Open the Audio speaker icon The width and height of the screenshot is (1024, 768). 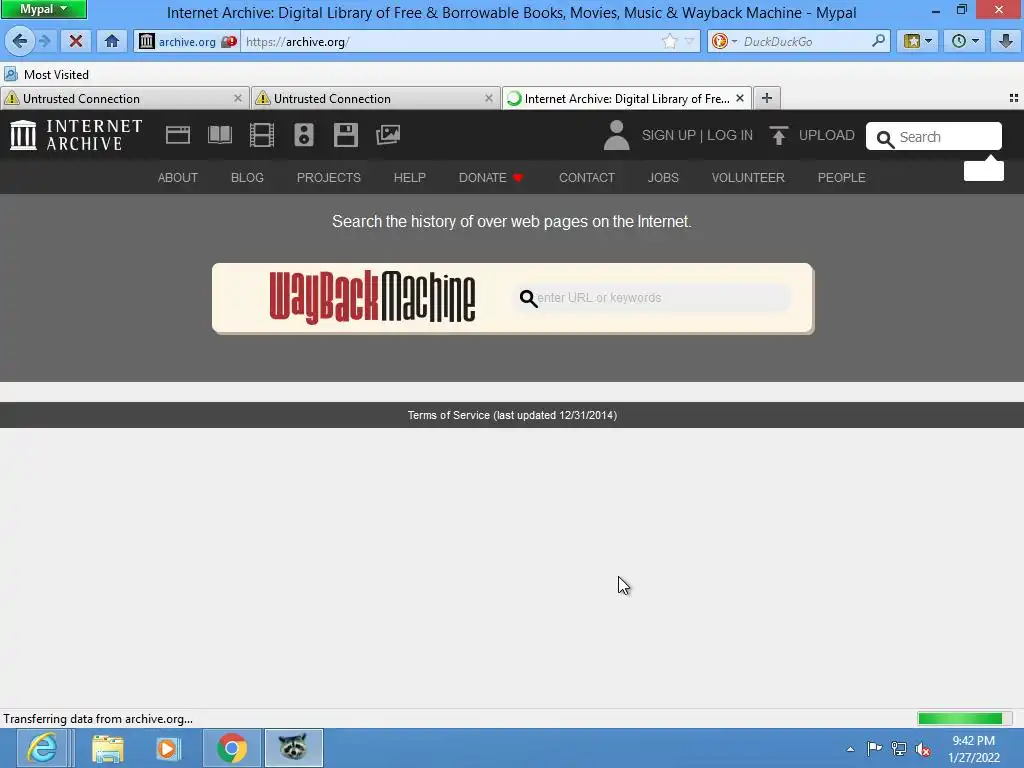[304, 135]
